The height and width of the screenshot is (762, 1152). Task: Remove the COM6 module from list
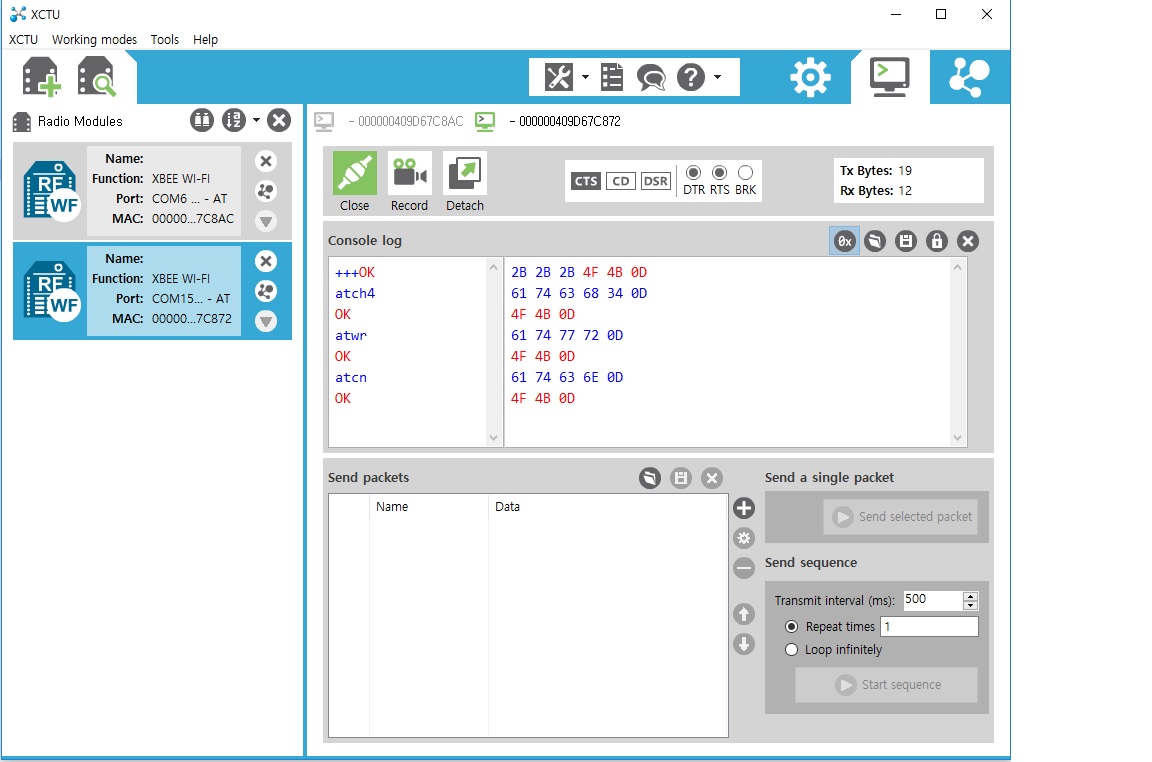point(266,161)
